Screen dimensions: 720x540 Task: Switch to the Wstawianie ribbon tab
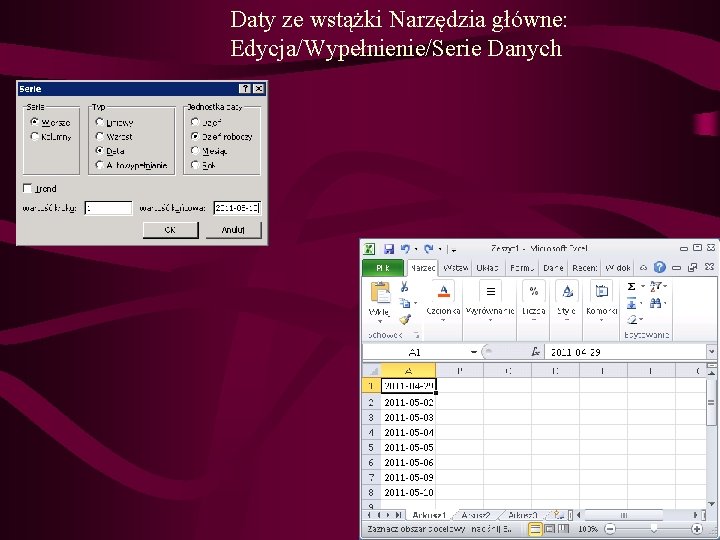tap(456, 268)
